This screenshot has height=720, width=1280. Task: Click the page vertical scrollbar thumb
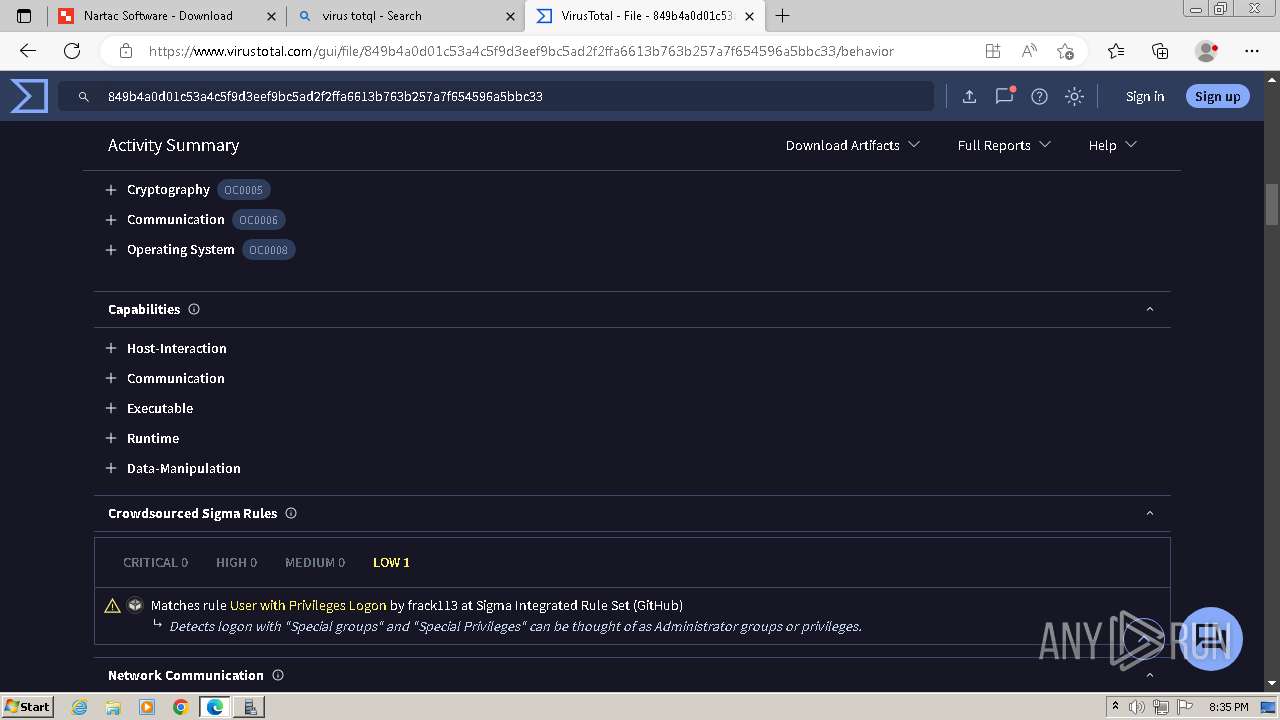click(1272, 204)
